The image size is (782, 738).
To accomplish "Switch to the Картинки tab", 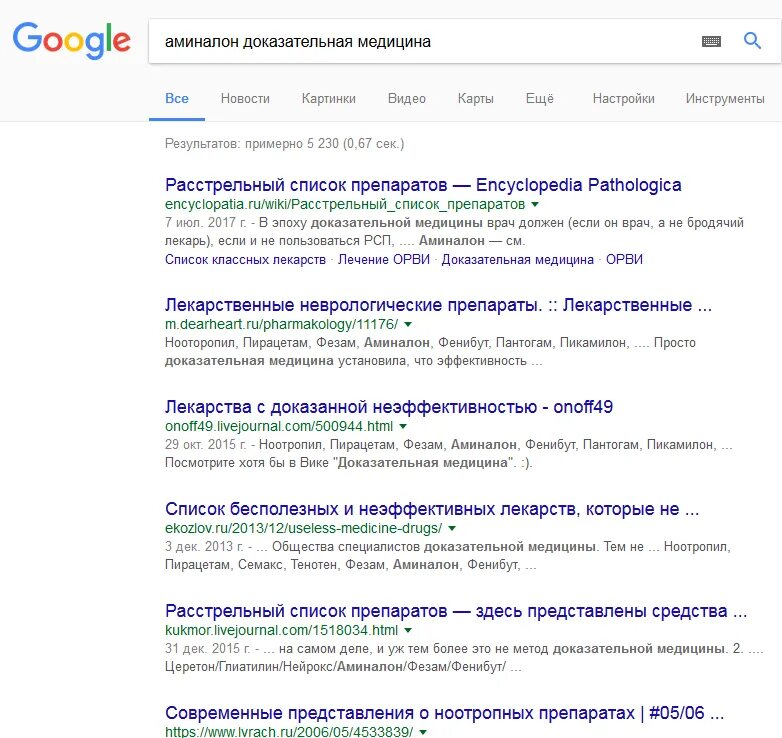I will (329, 98).
